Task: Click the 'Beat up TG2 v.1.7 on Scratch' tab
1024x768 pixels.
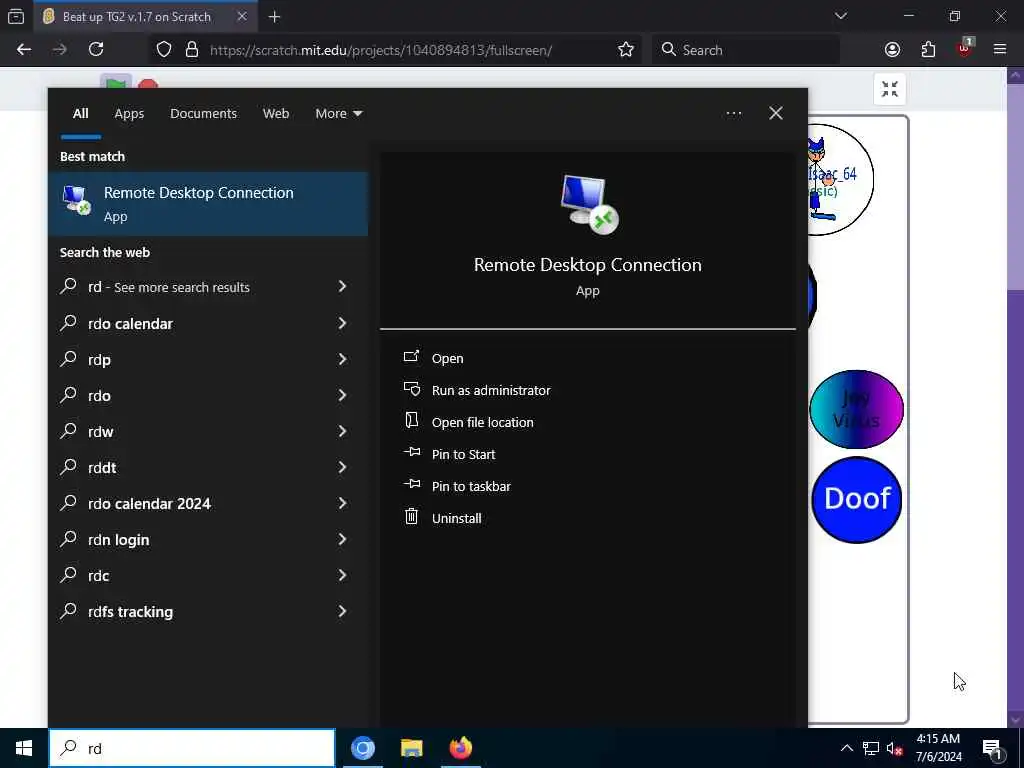Action: [x=146, y=17]
